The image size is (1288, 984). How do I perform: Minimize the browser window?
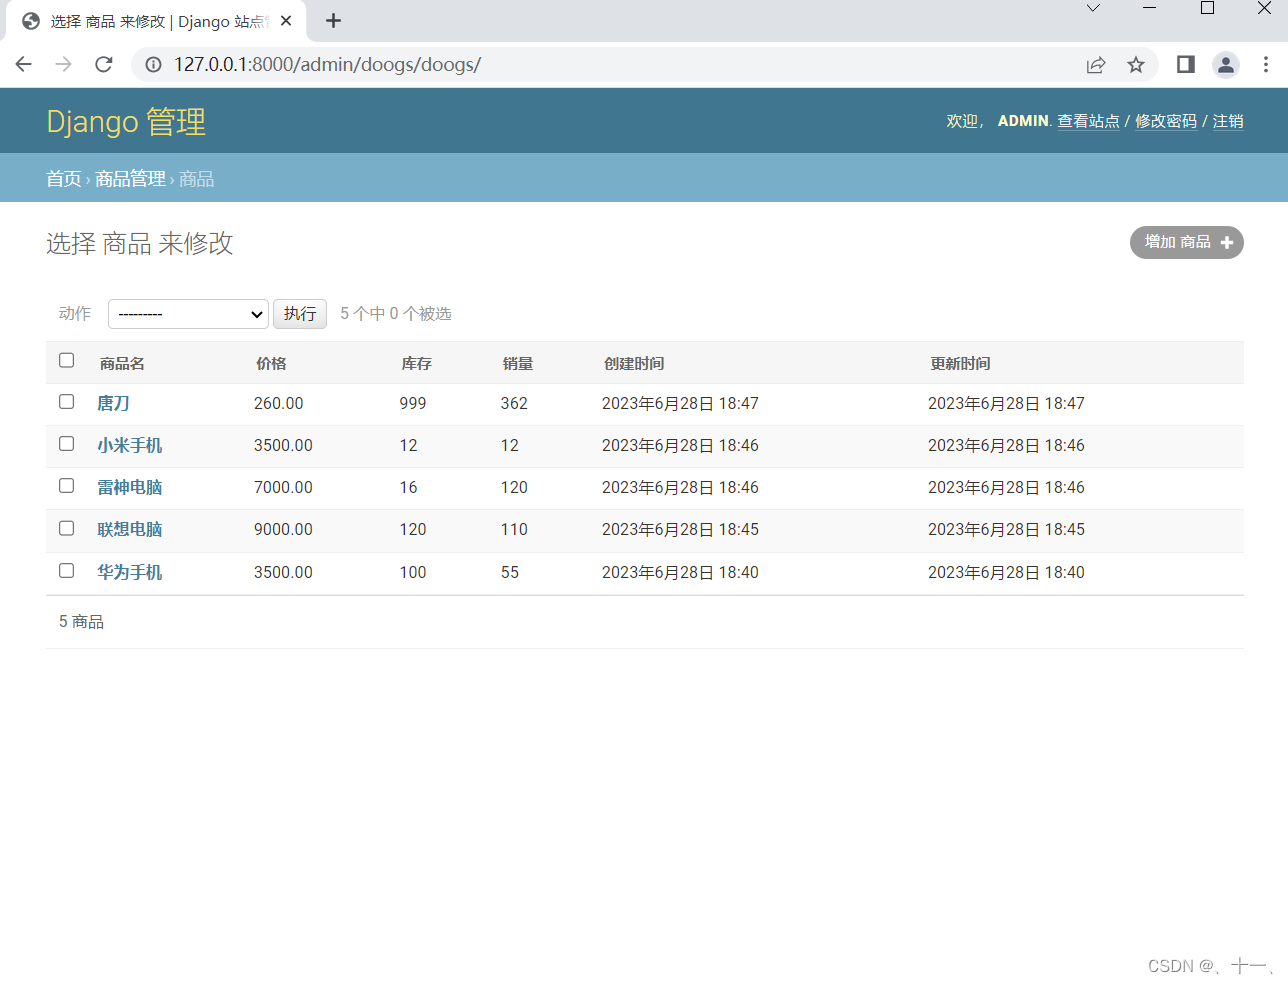point(1150,8)
